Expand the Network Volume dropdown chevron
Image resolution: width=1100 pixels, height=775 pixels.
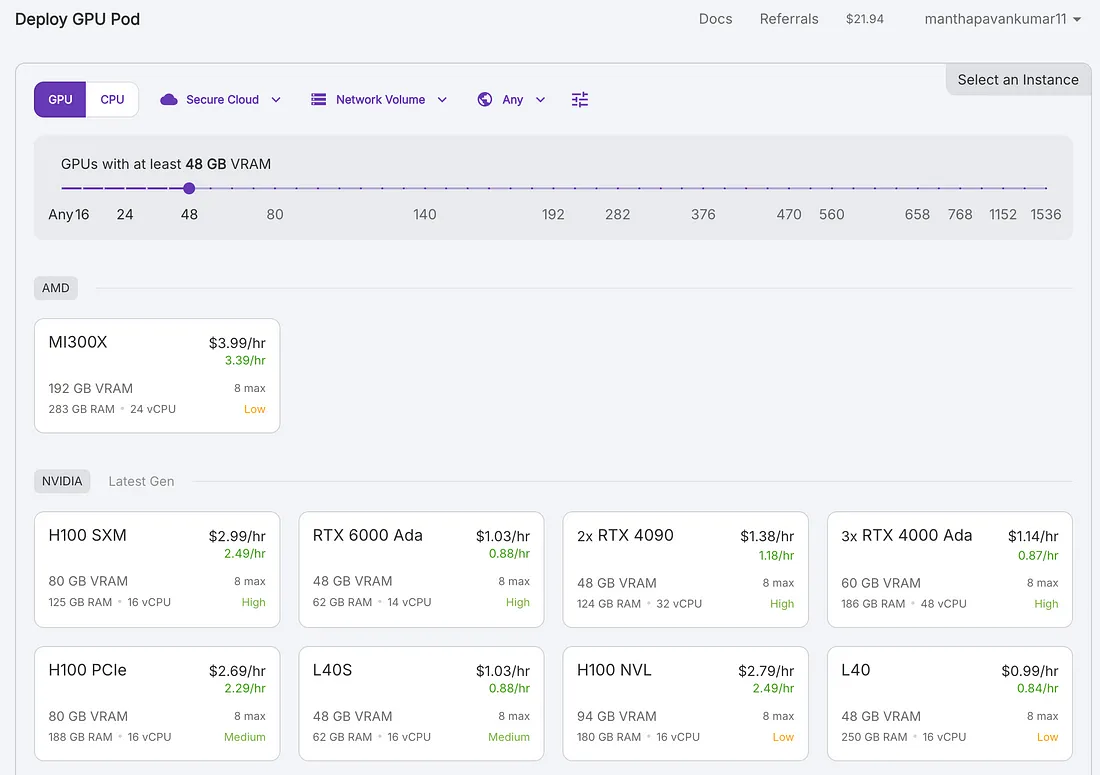coord(442,100)
